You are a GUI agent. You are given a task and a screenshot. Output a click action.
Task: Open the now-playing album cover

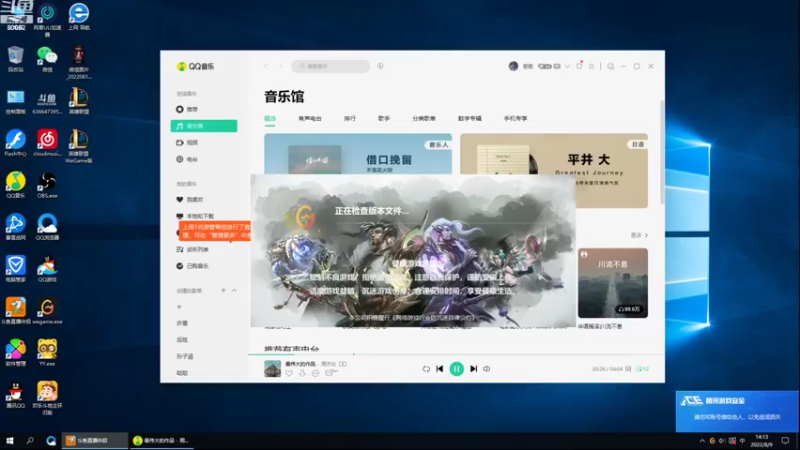pos(272,368)
